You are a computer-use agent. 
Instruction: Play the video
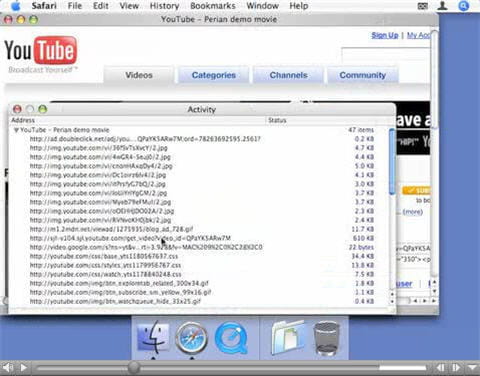[24, 368]
